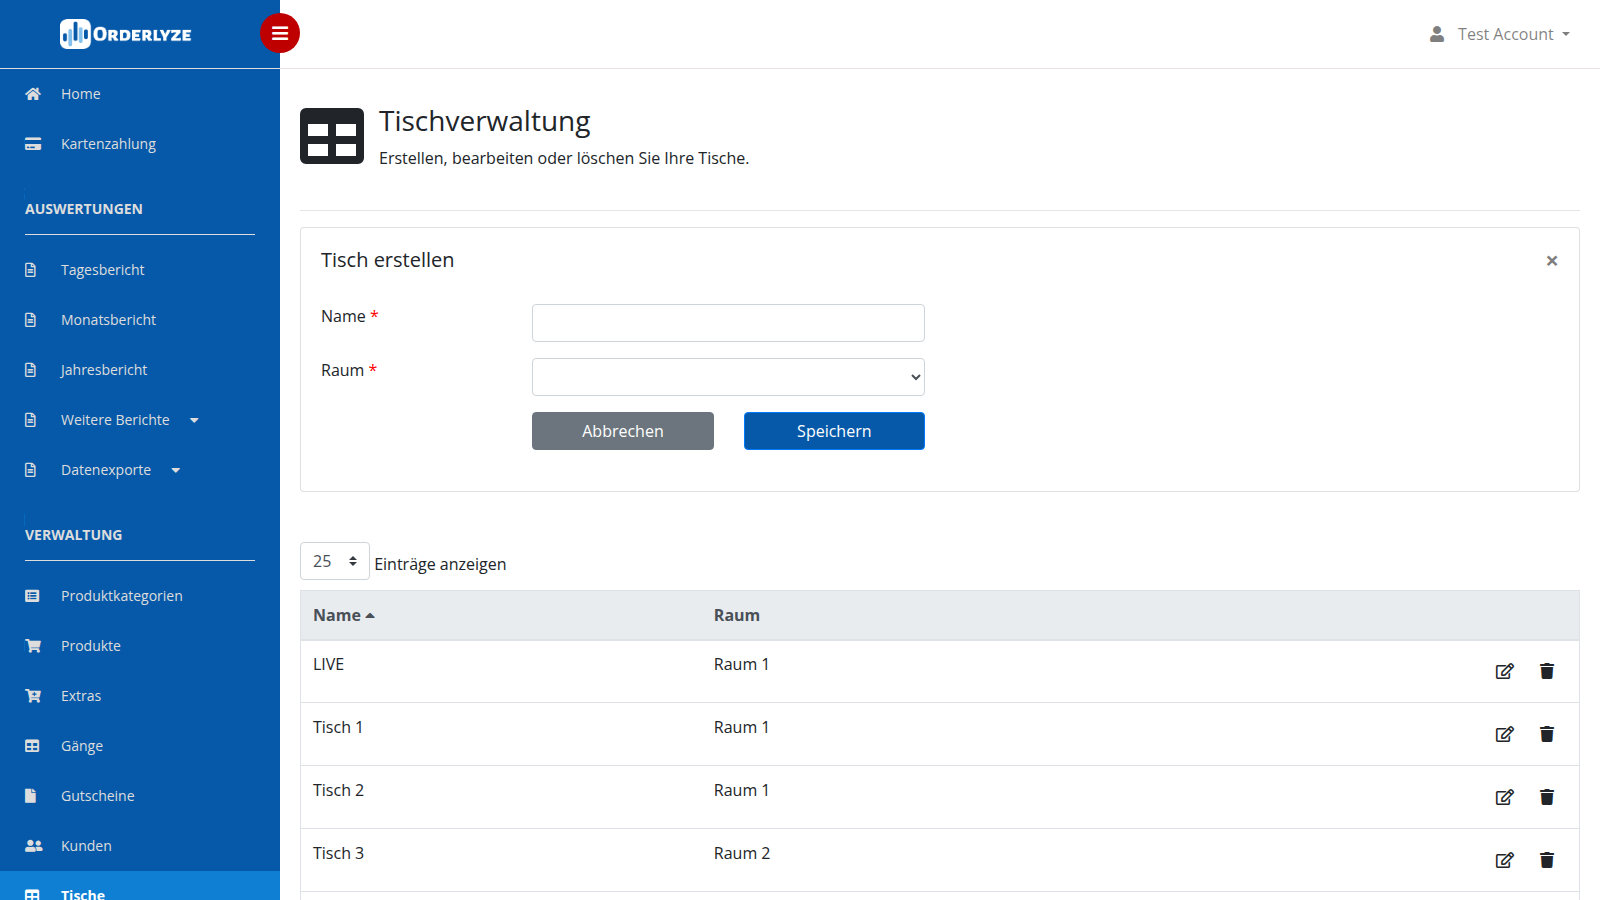The height and width of the screenshot is (900, 1600).
Task: Click the Weitere Berichte document icon
Action: click(31, 420)
